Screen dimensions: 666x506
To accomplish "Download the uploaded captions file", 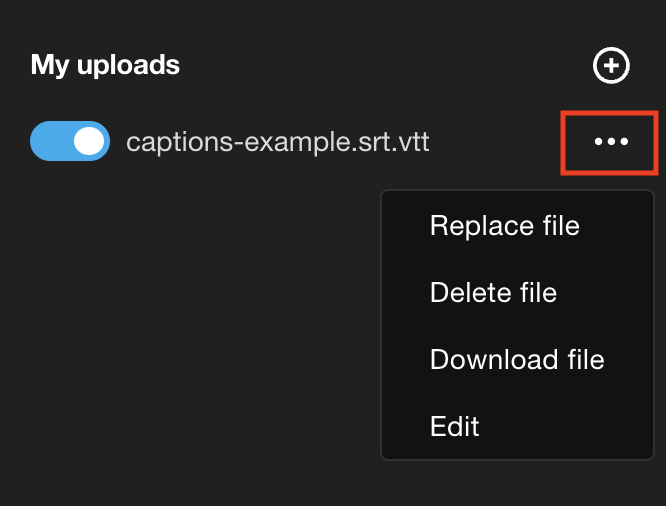I will coord(517,359).
